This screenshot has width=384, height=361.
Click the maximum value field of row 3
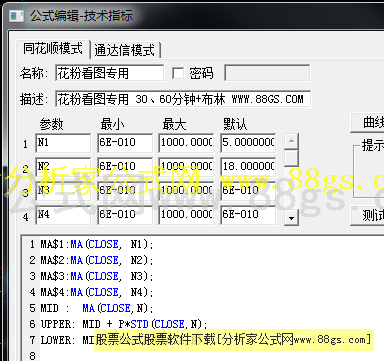[186, 191]
